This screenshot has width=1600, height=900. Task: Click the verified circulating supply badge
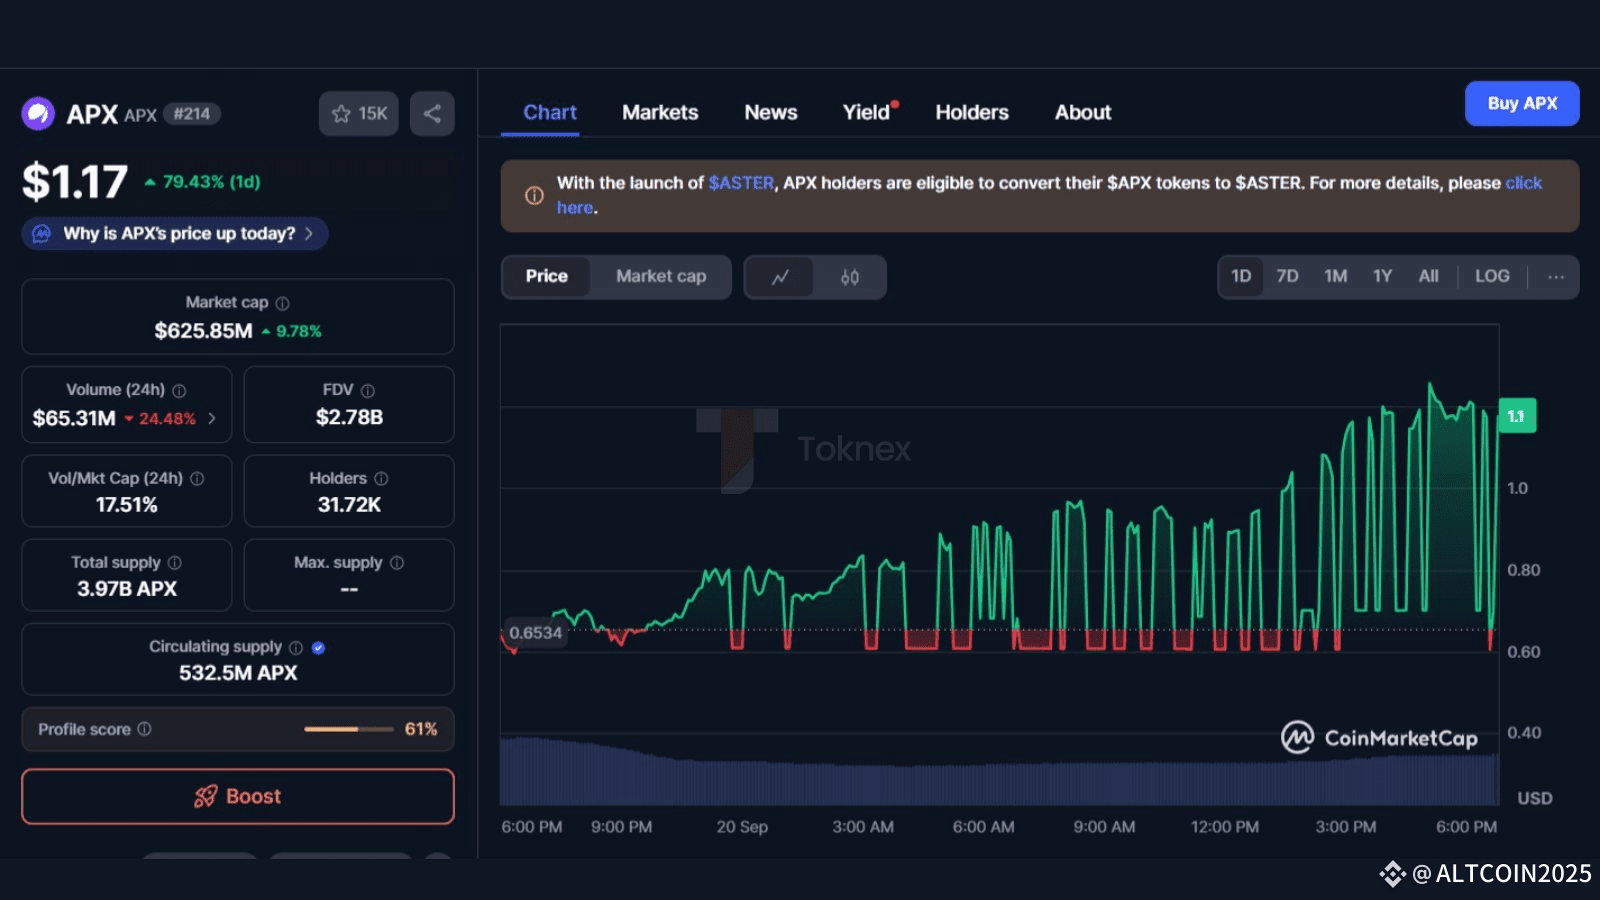pyautogui.click(x=318, y=648)
